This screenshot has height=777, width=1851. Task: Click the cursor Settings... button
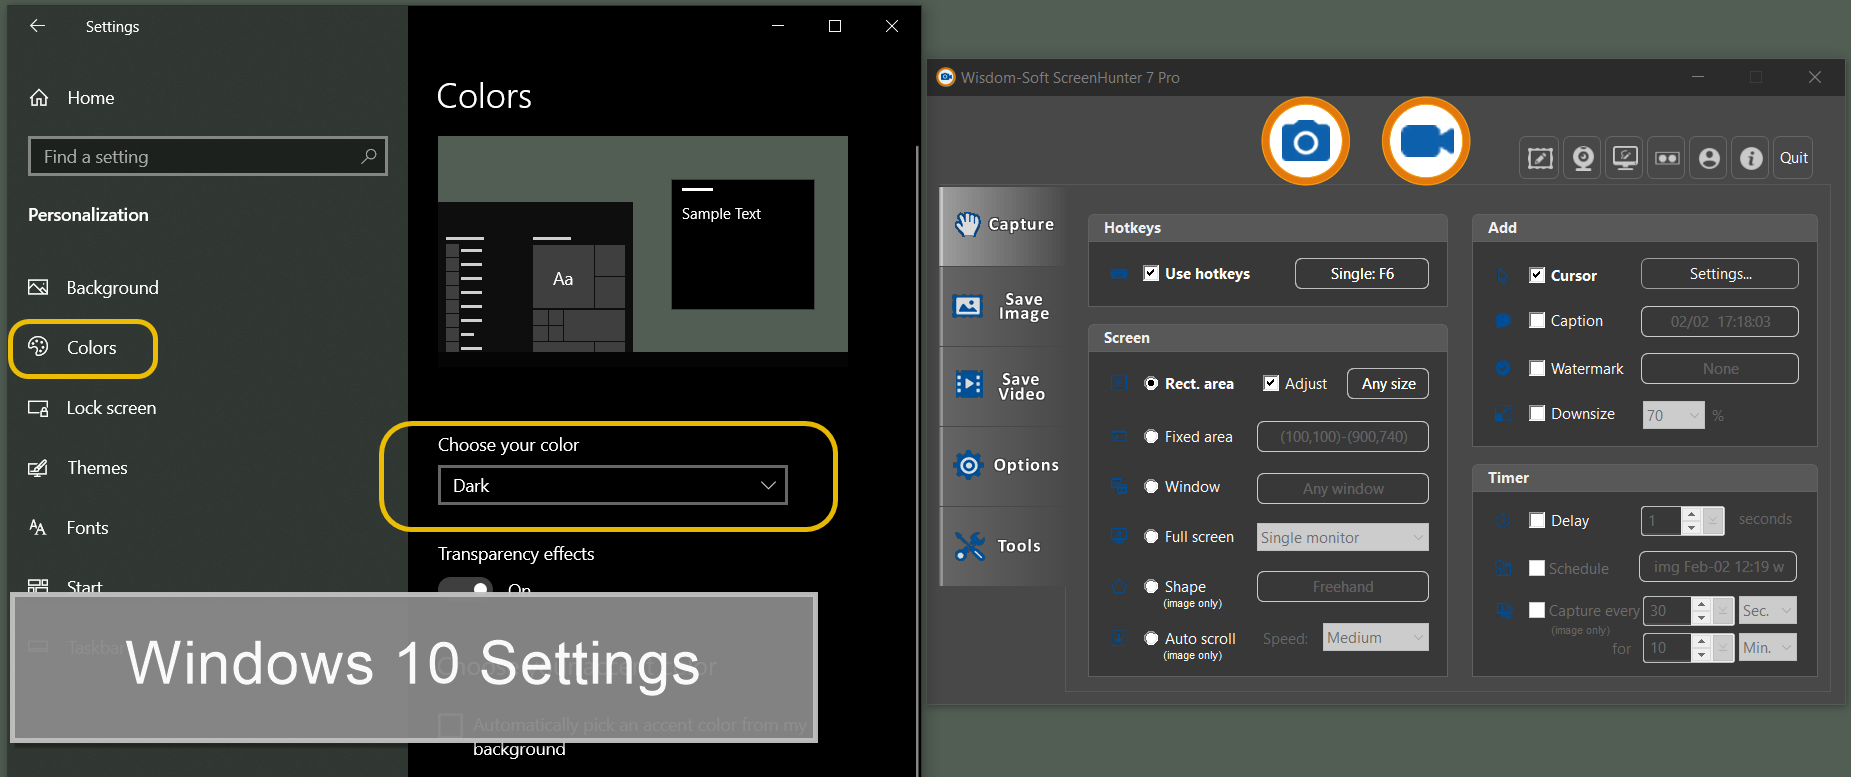pyautogui.click(x=1719, y=273)
